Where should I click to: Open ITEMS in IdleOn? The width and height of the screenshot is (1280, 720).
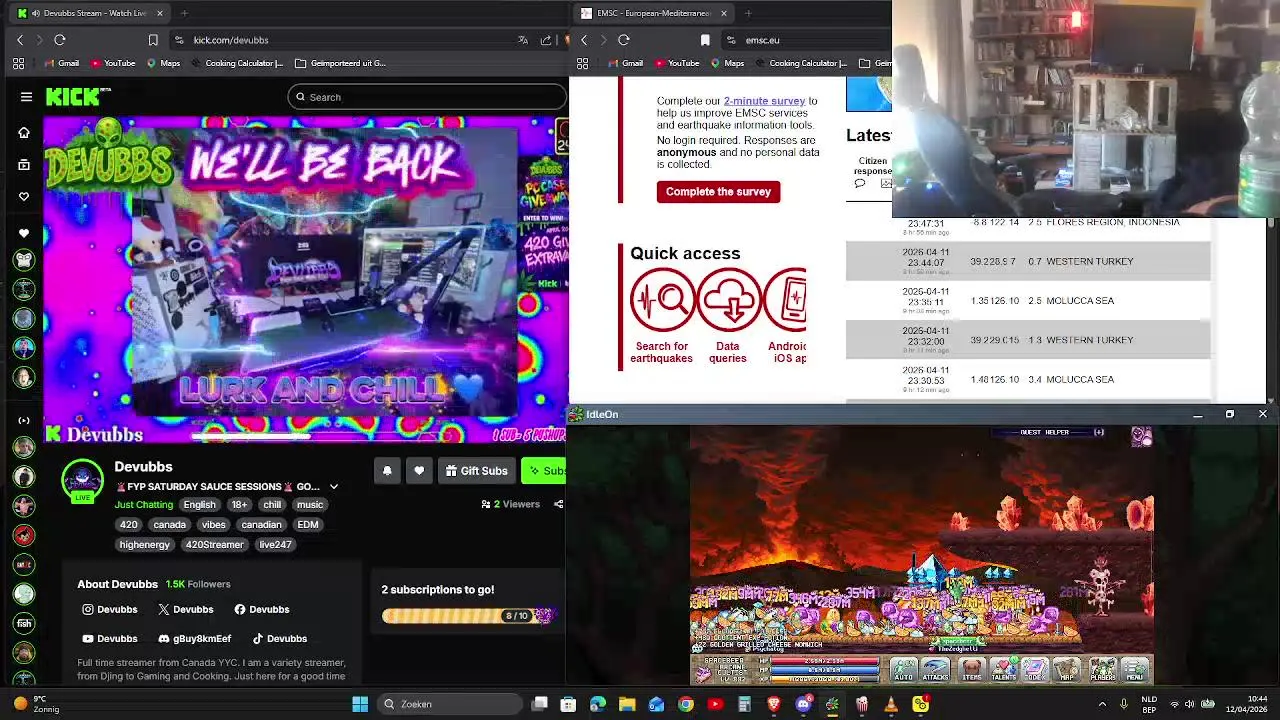point(972,669)
